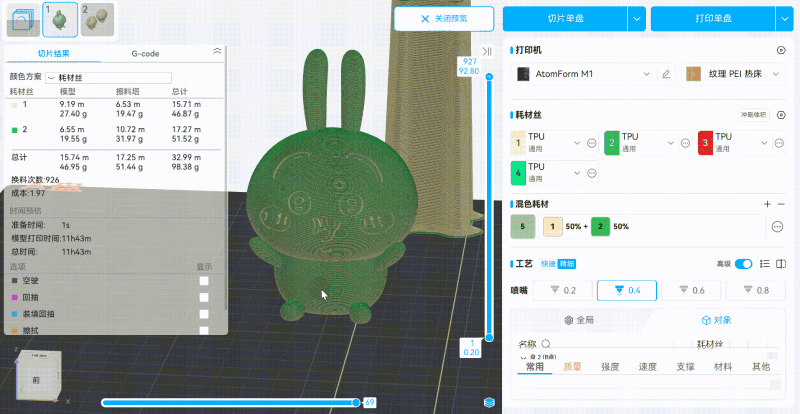The height and width of the screenshot is (414, 800).
Task: Click the compare presets icon
Action: tap(781, 264)
